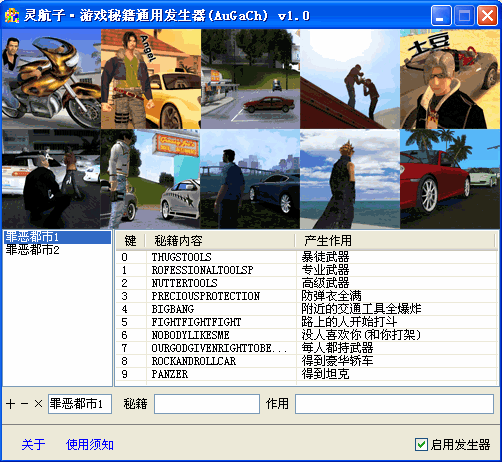This screenshot has height=462, width=502.
Task: Click the effect text 高级武器
Action: pos(325,283)
